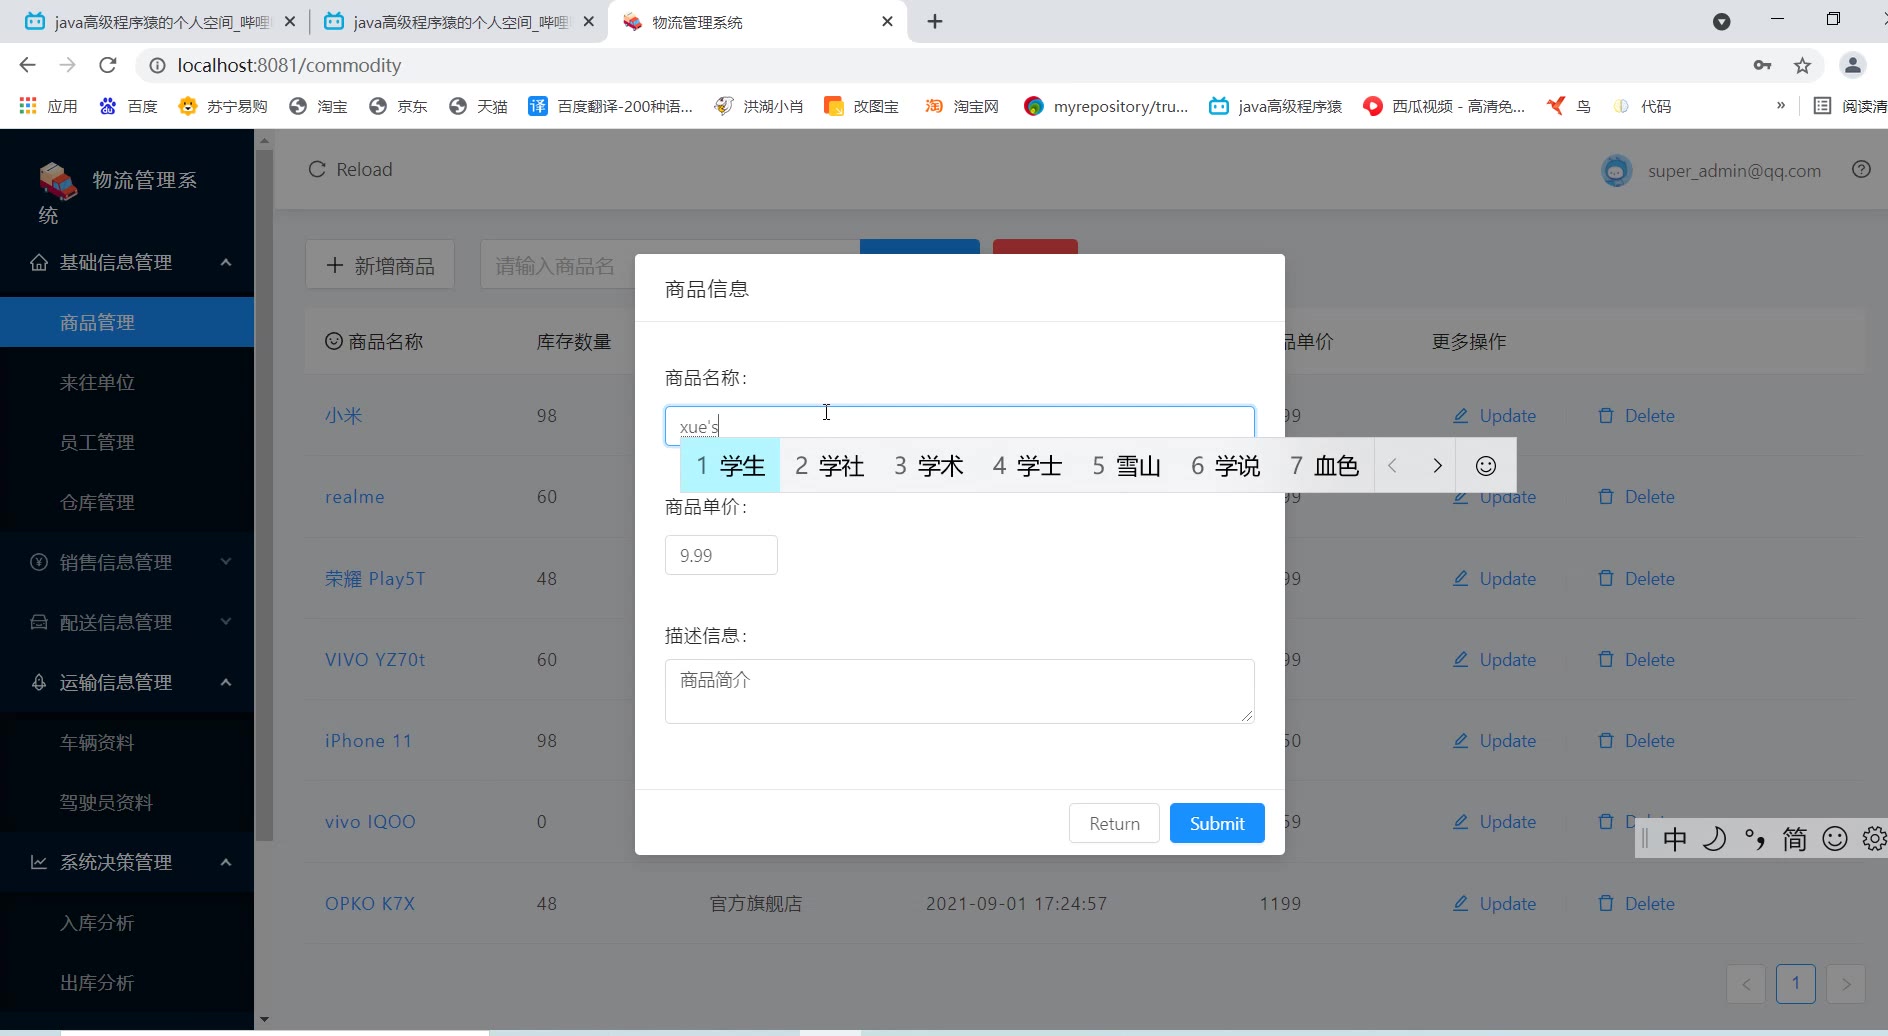The width and height of the screenshot is (1888, 1036).
Task: Collapse 系统决策管理 menu section
Action: 127,862
